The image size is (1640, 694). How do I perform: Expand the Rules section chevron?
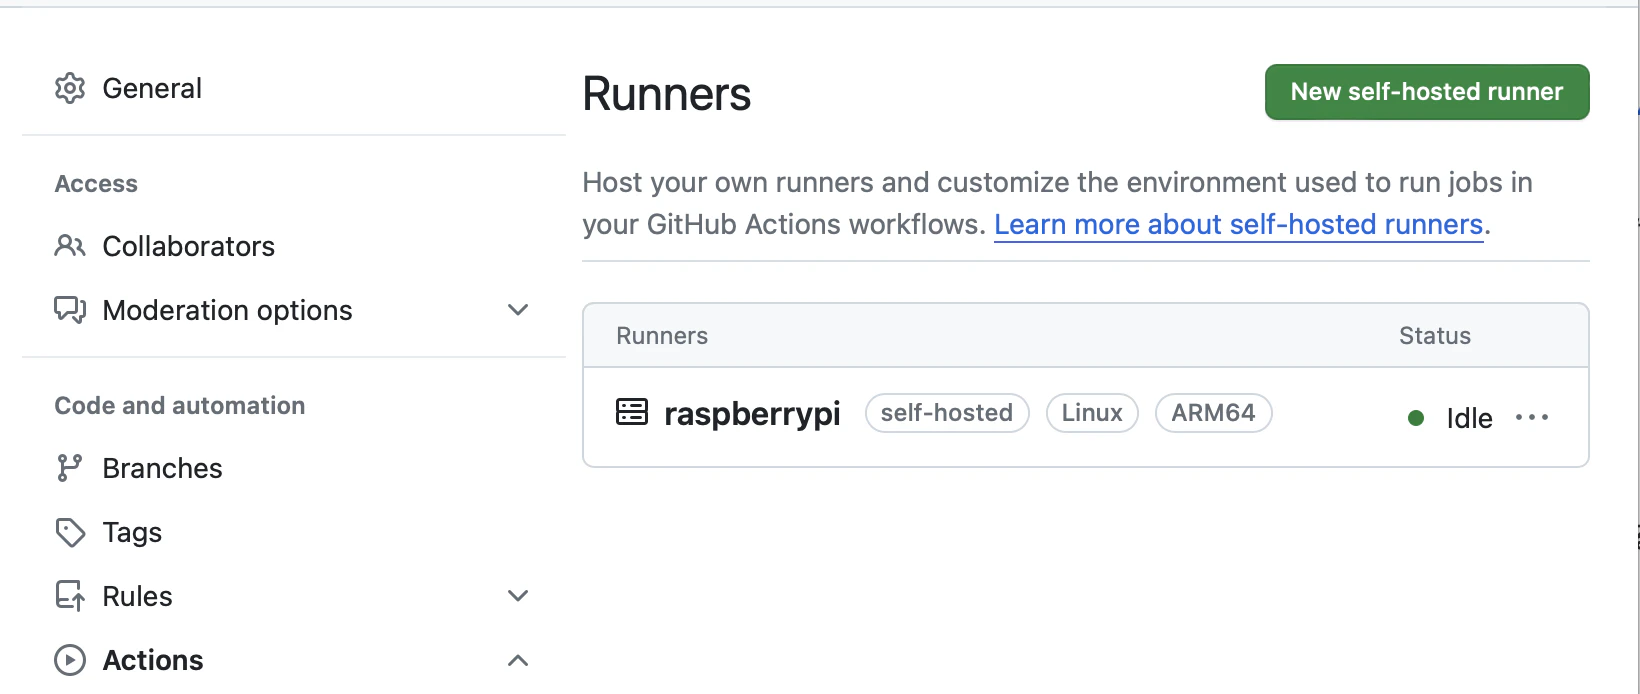point(518,596)
